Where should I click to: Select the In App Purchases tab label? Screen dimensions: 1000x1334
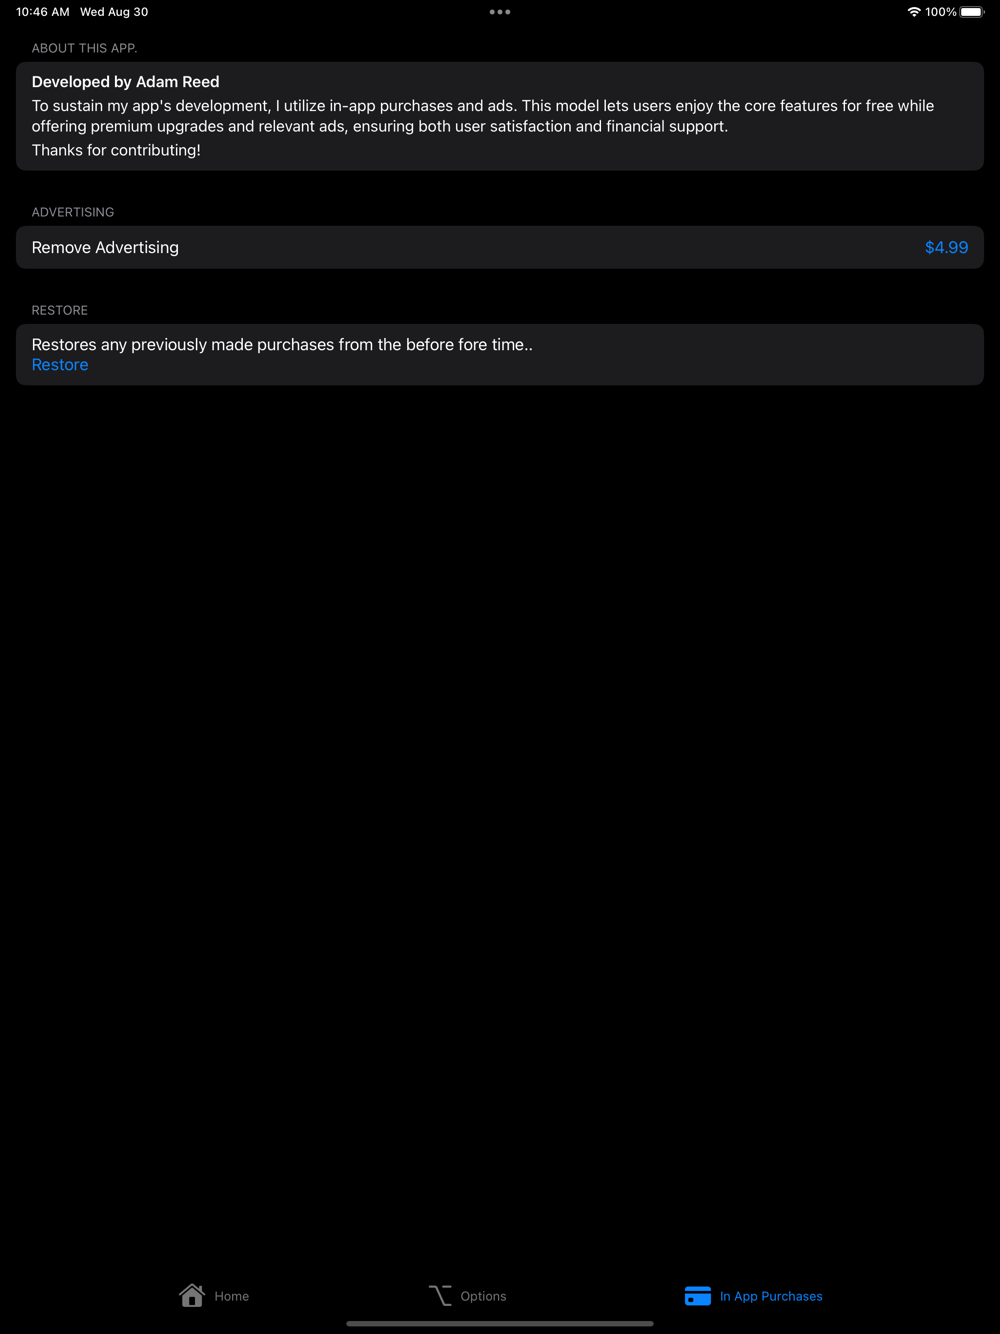[771, 1296]
